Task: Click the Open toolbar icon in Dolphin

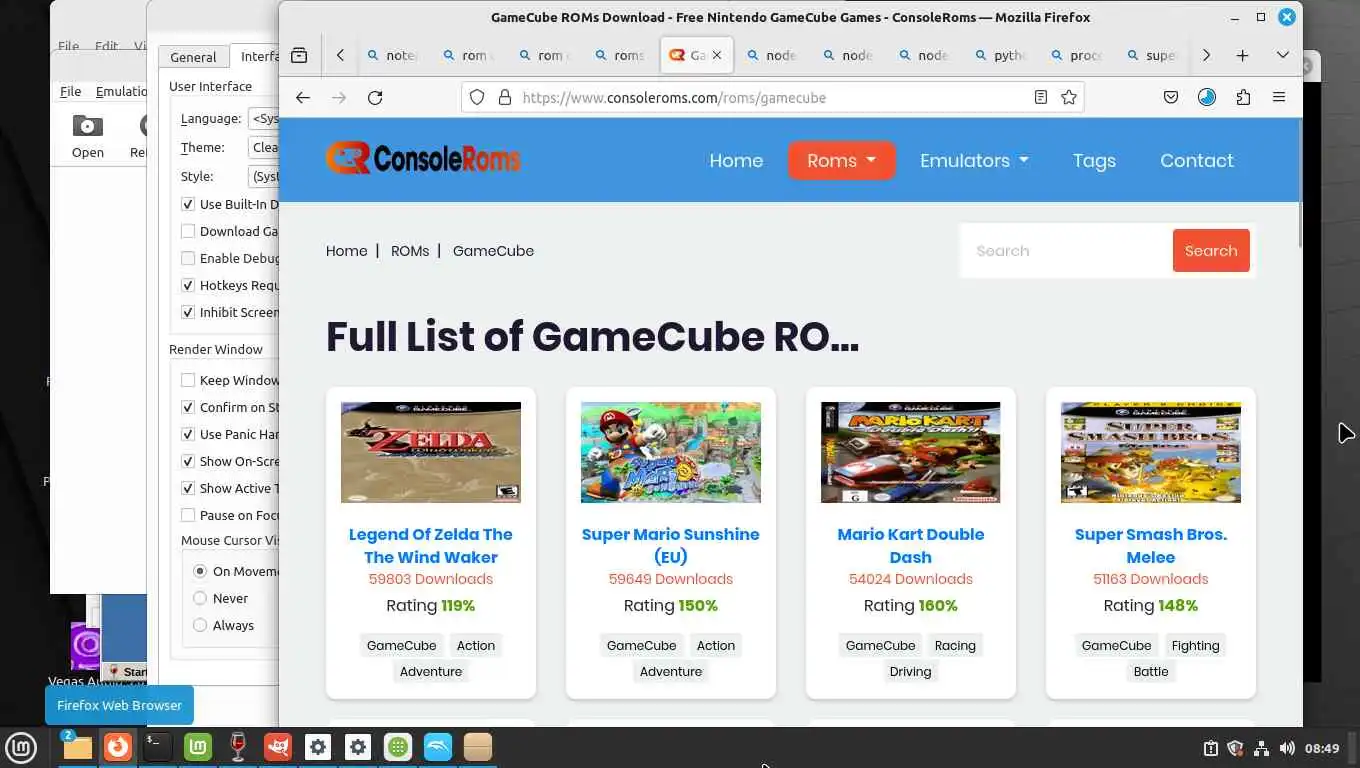Action: pyautogui.click(x=87, y=137)
